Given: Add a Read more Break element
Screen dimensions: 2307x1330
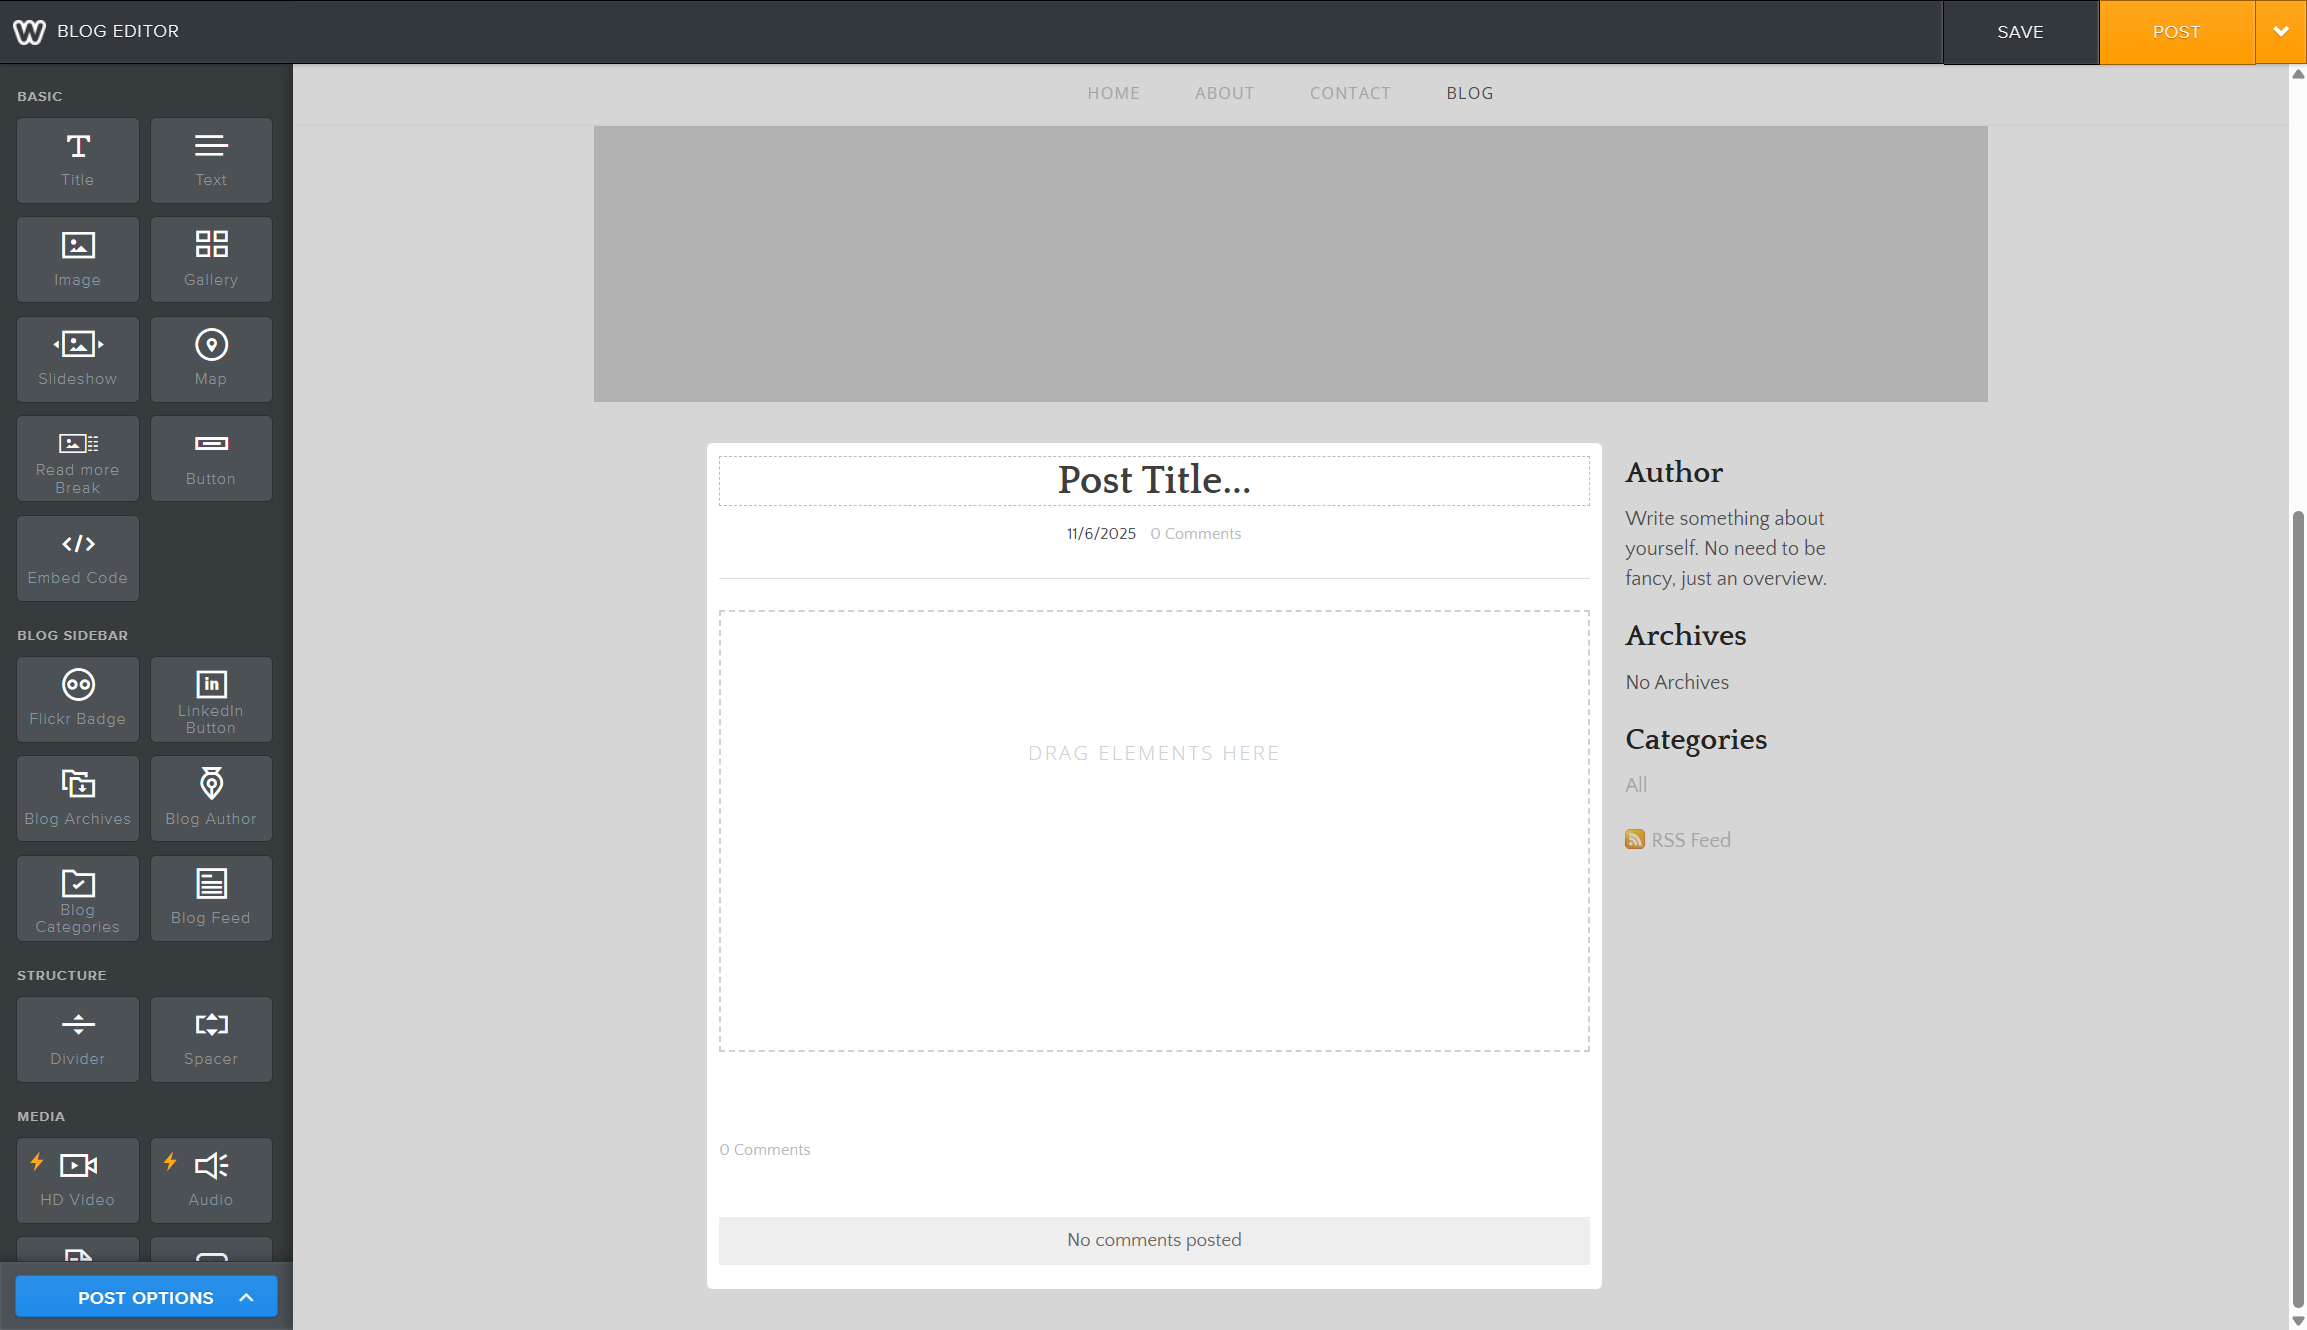Looking at the screenshot, I should 77,458.
